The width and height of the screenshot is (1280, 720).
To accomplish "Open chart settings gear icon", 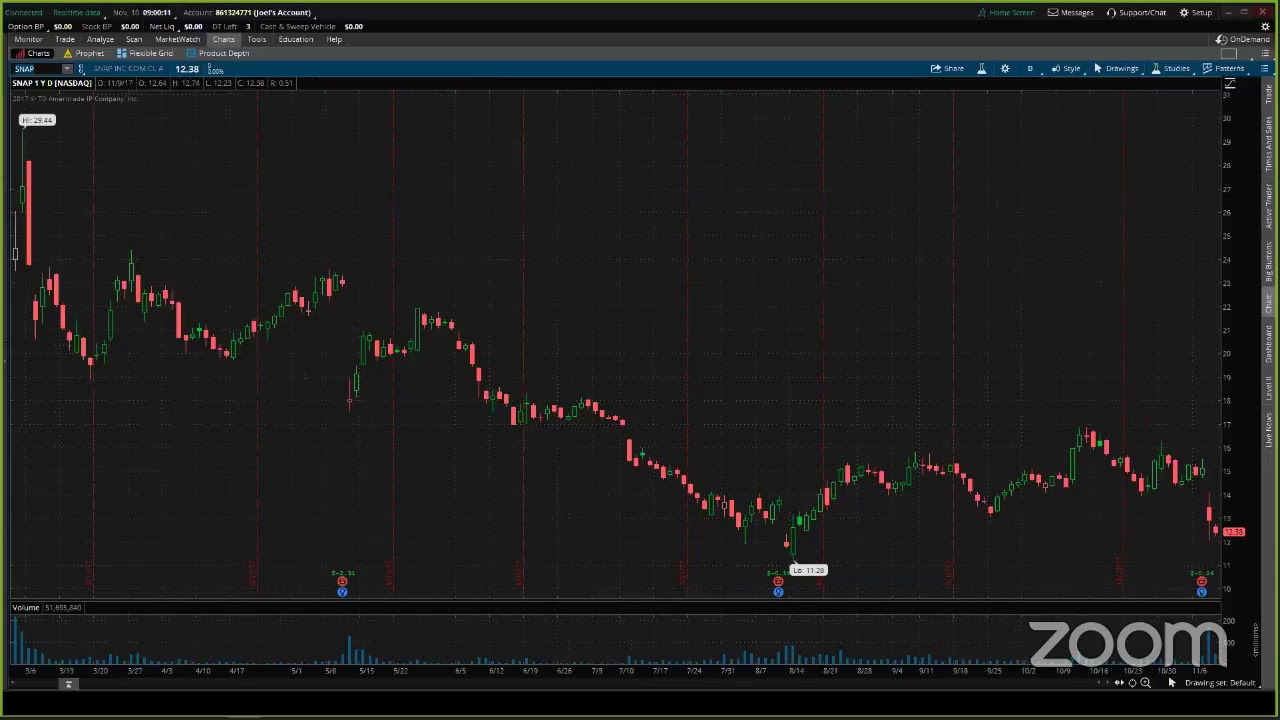I will tap(1005, 68).
